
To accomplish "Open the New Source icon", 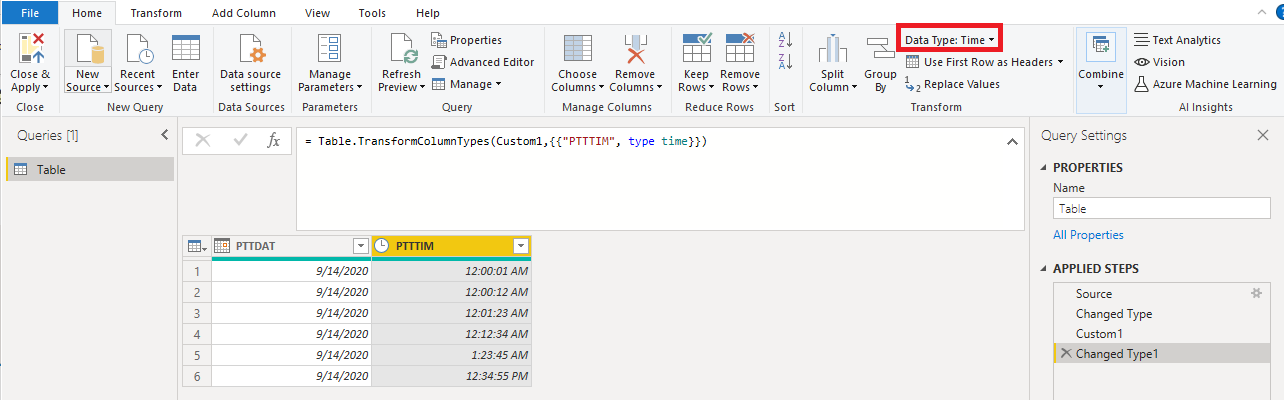I will [87, 48].
